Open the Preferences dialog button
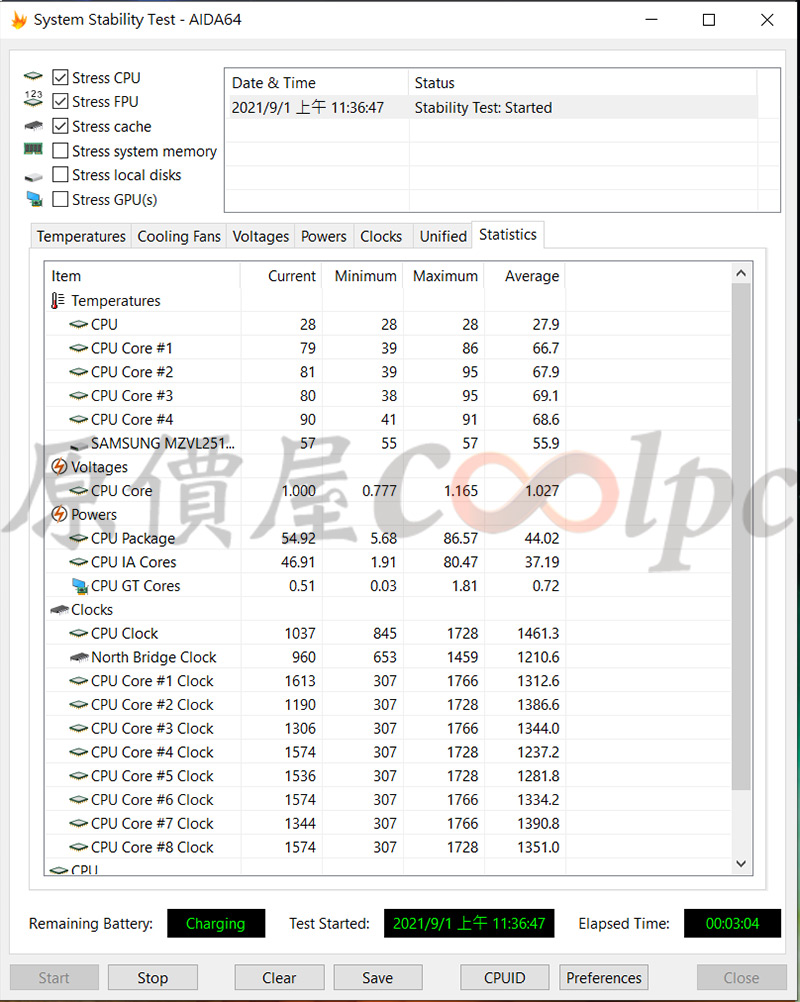 coord(603,978)
